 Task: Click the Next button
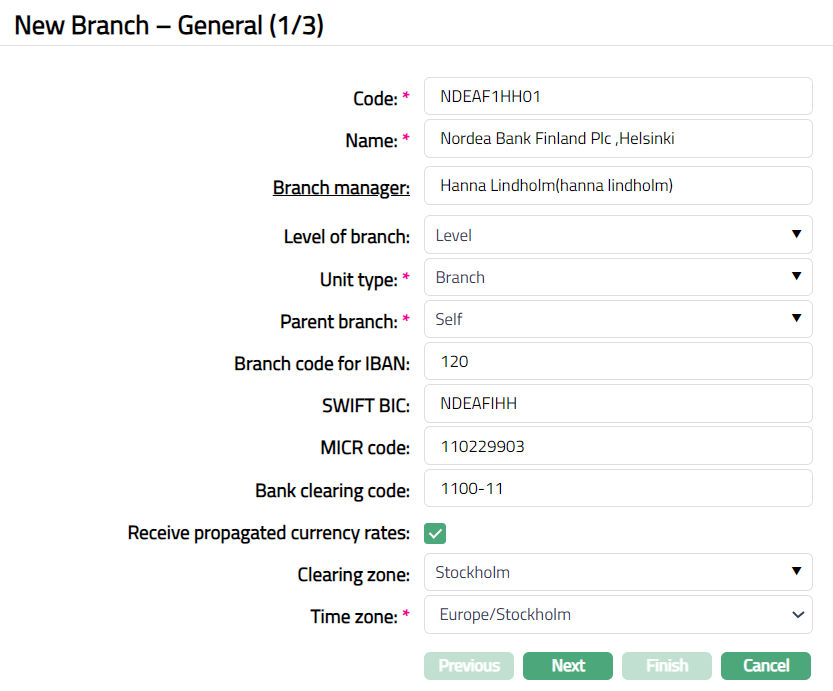568,666
